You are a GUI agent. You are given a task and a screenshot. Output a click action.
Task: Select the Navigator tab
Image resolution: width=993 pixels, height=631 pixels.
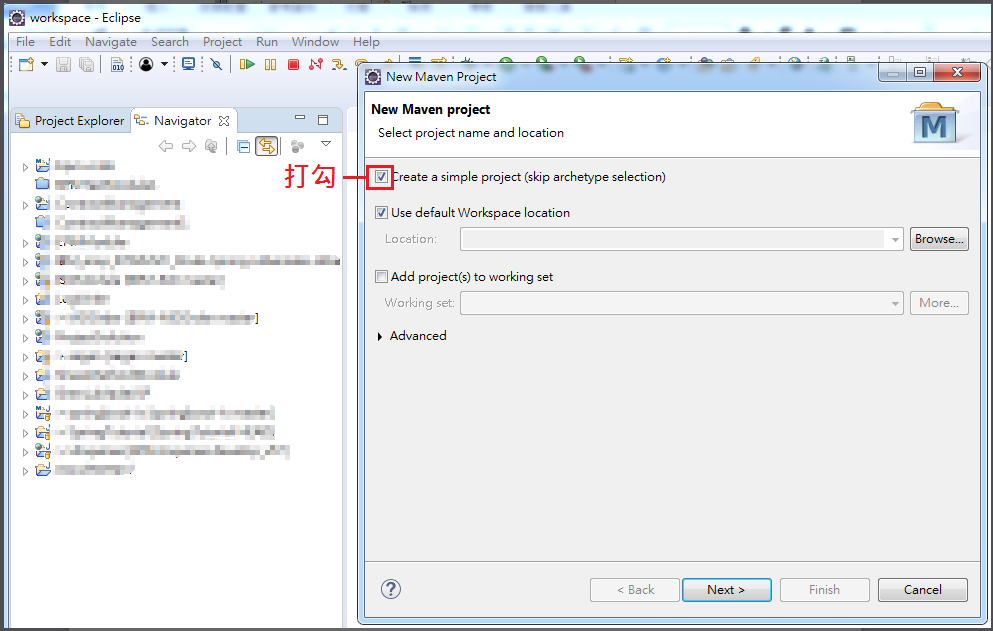click(182, 120)
